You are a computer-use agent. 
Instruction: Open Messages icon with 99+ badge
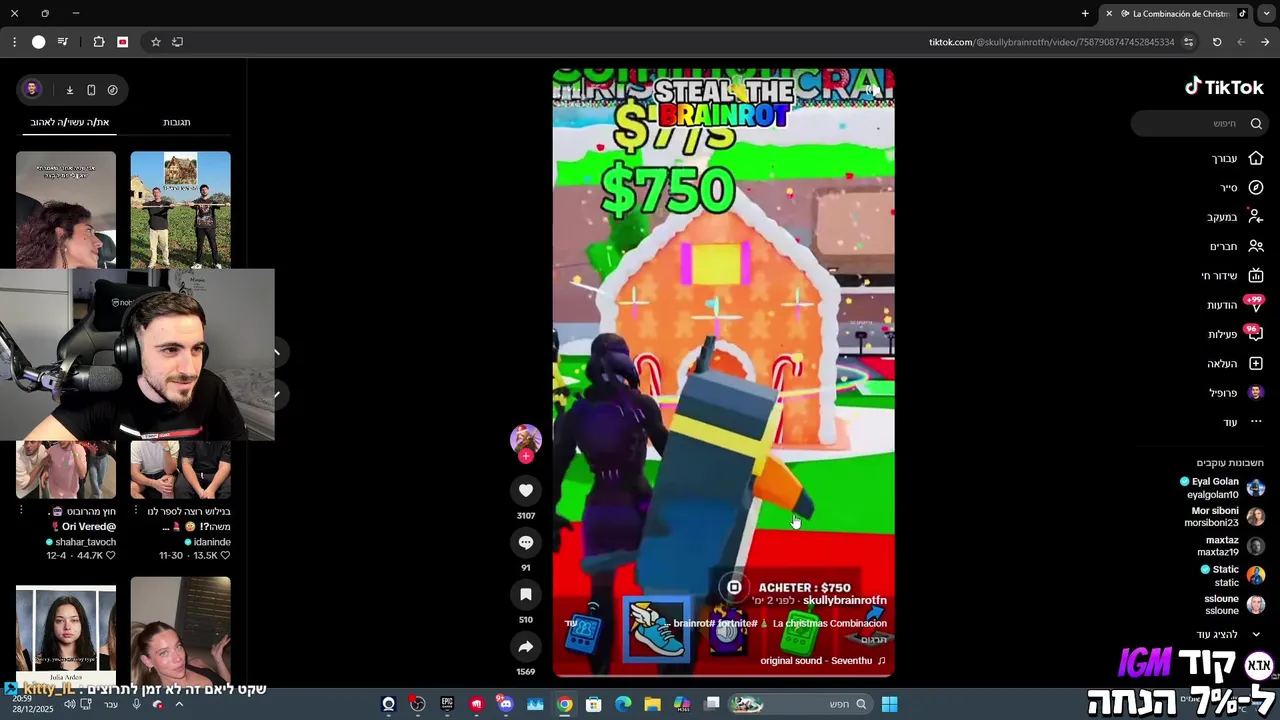click(1255, 304)
